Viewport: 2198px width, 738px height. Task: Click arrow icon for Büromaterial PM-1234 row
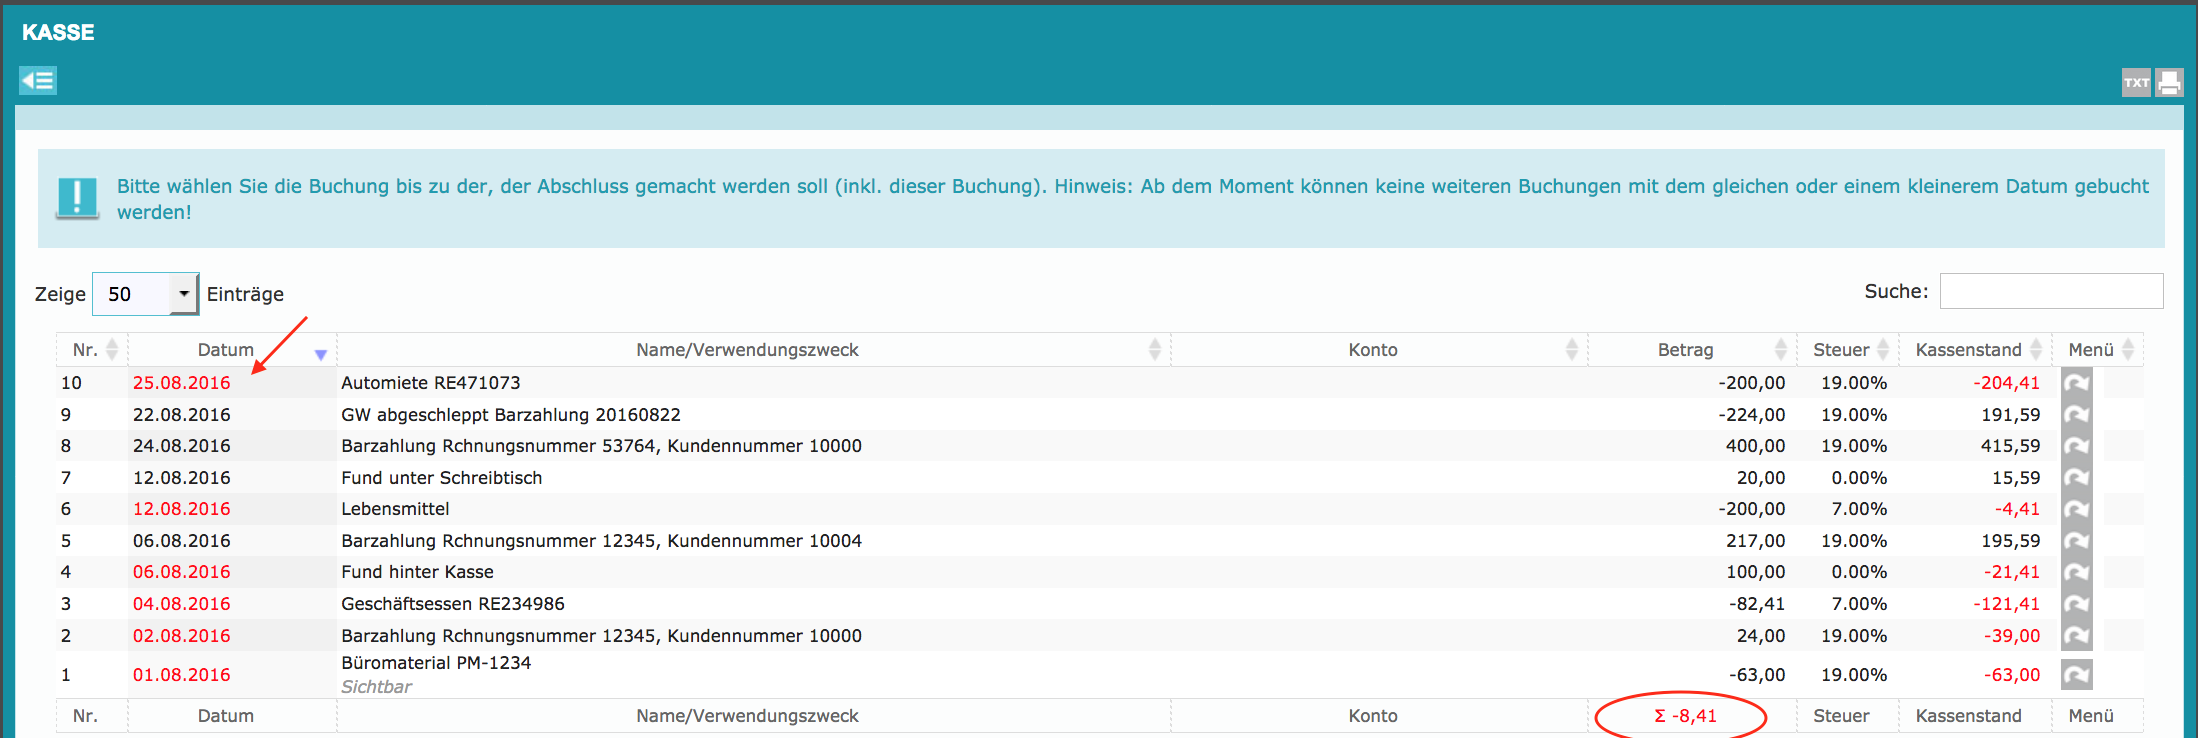(x=2076, y=675)
